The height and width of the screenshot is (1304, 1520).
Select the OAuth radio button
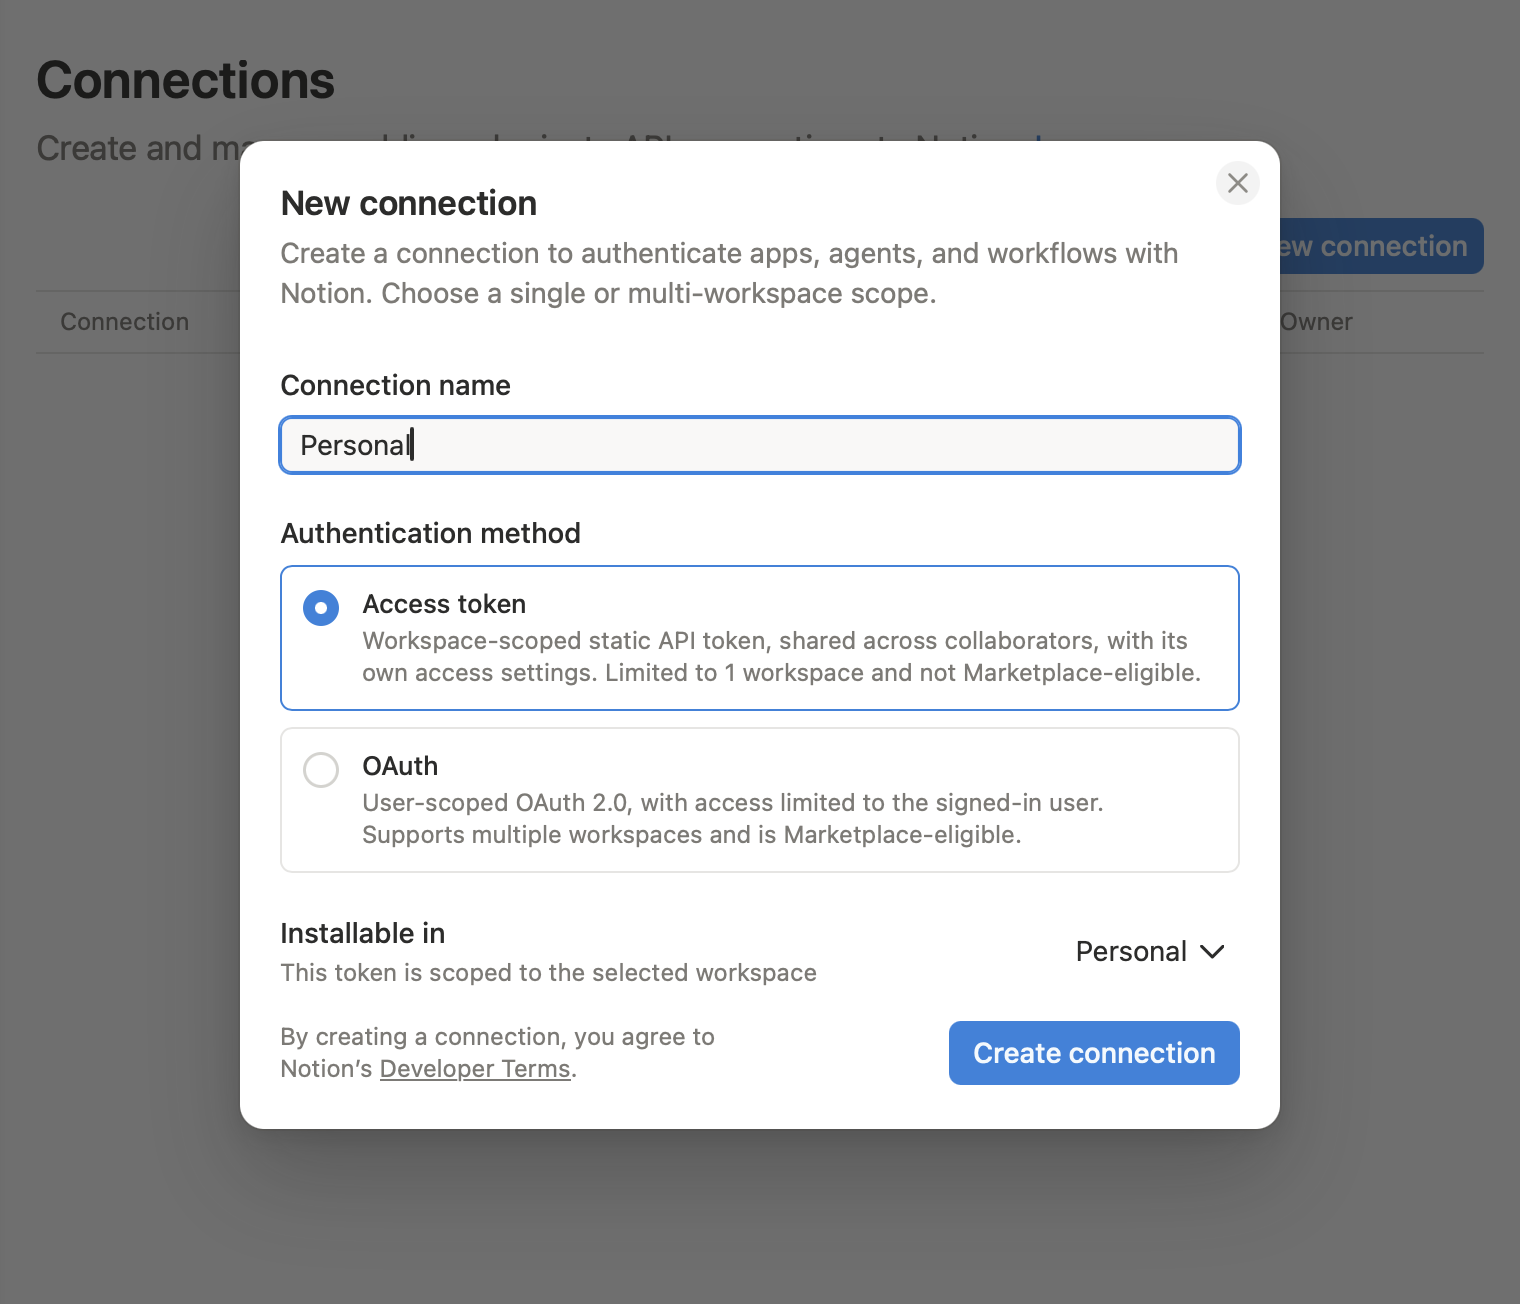[321, 770]
